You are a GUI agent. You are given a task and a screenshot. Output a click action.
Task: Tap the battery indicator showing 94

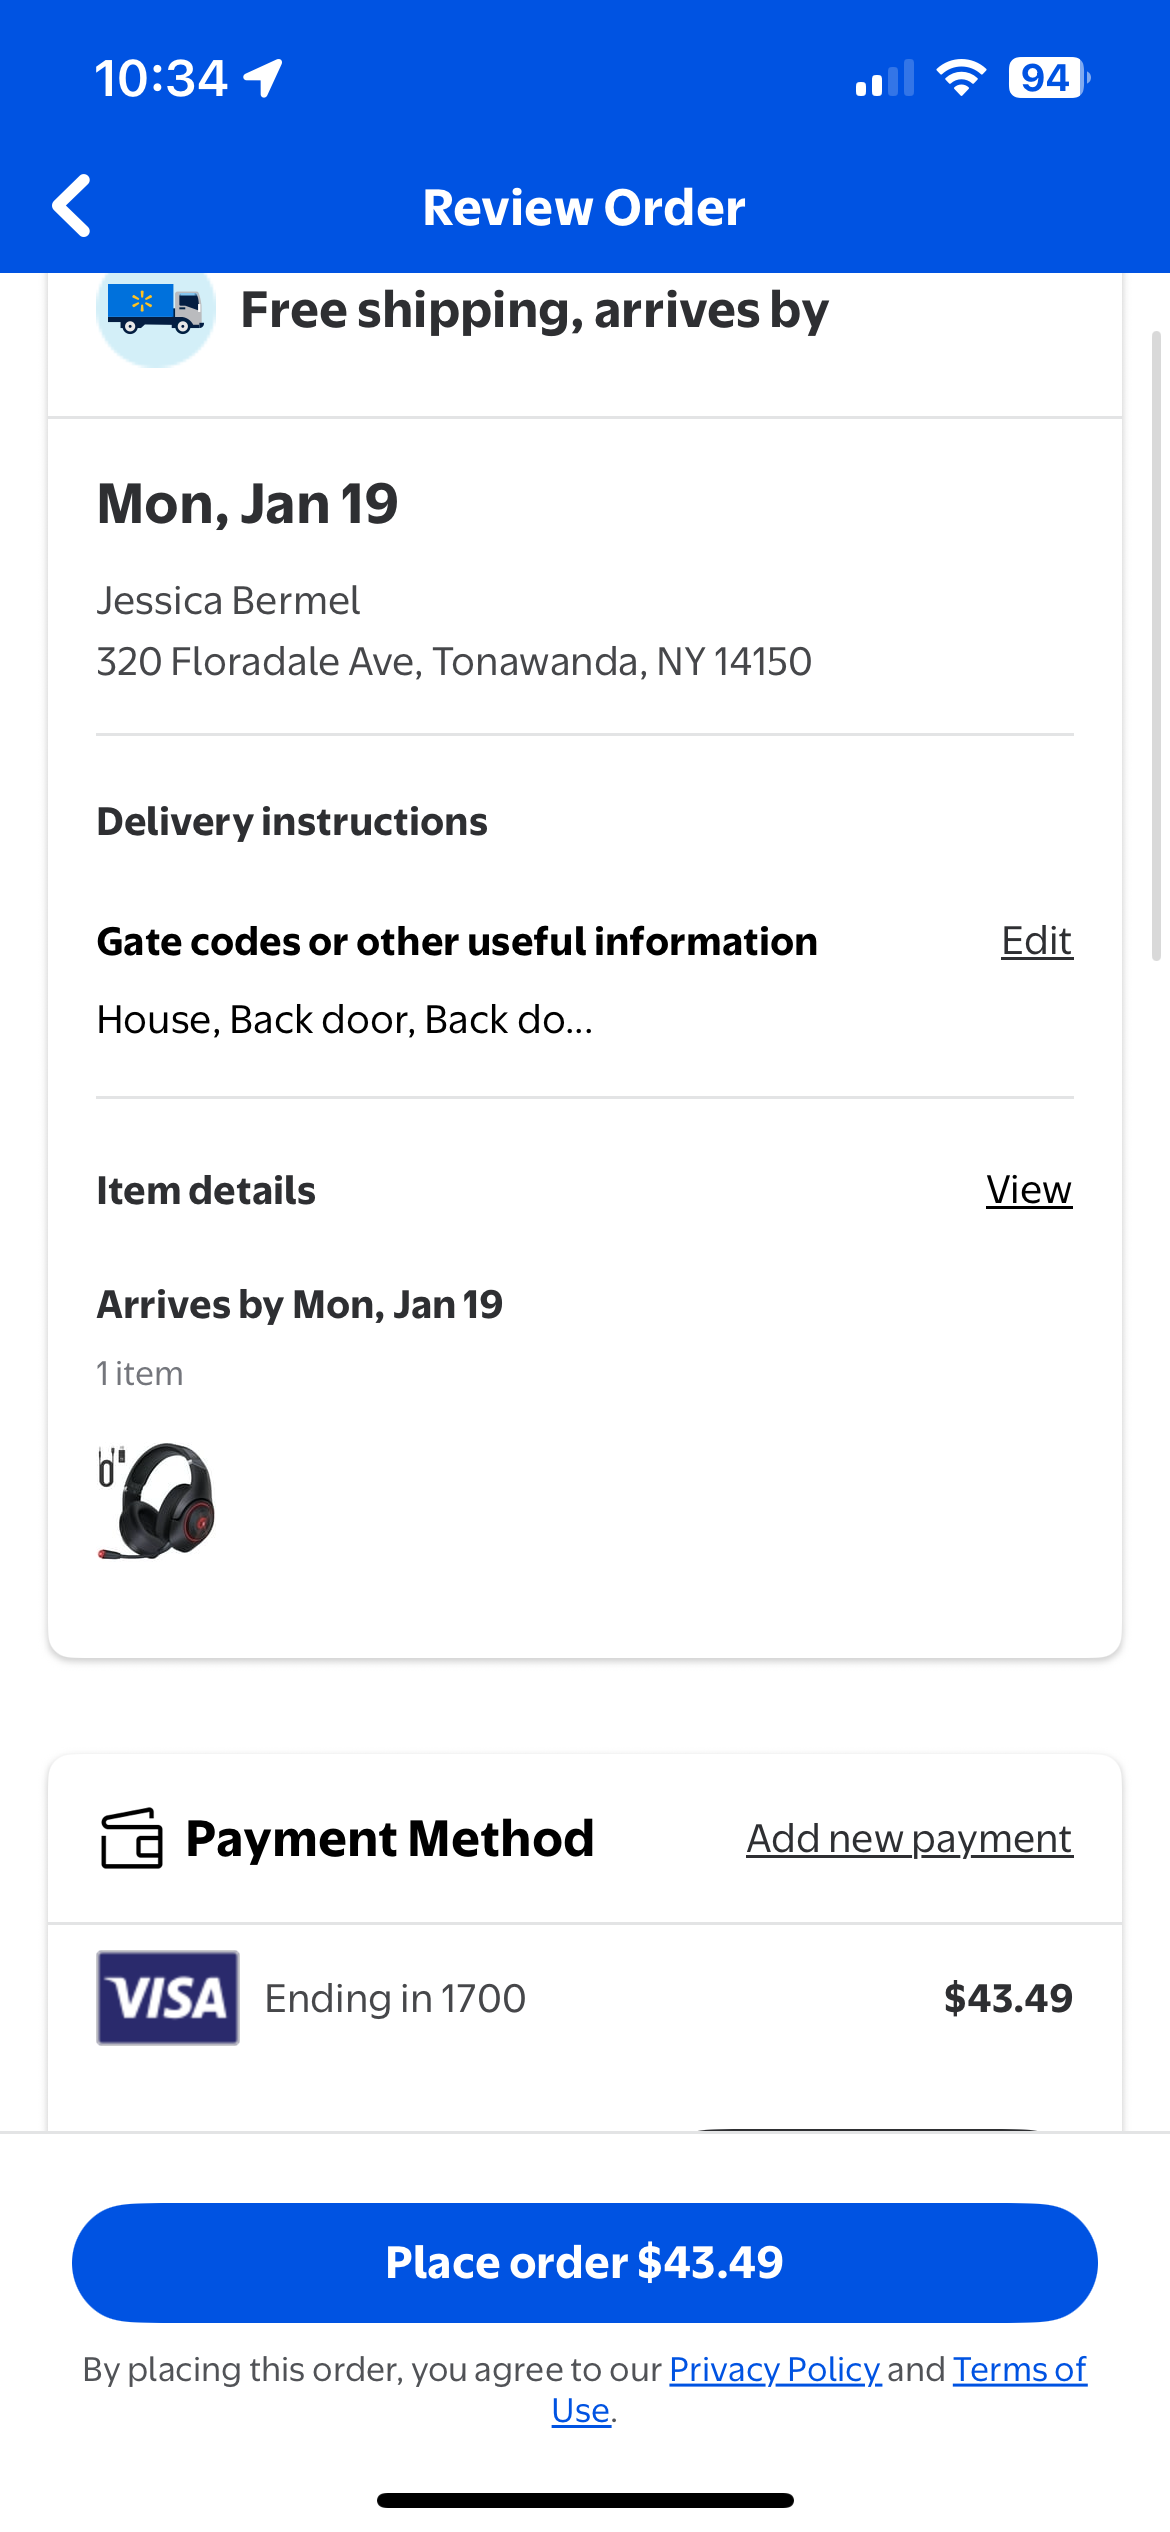point(1047,78)
